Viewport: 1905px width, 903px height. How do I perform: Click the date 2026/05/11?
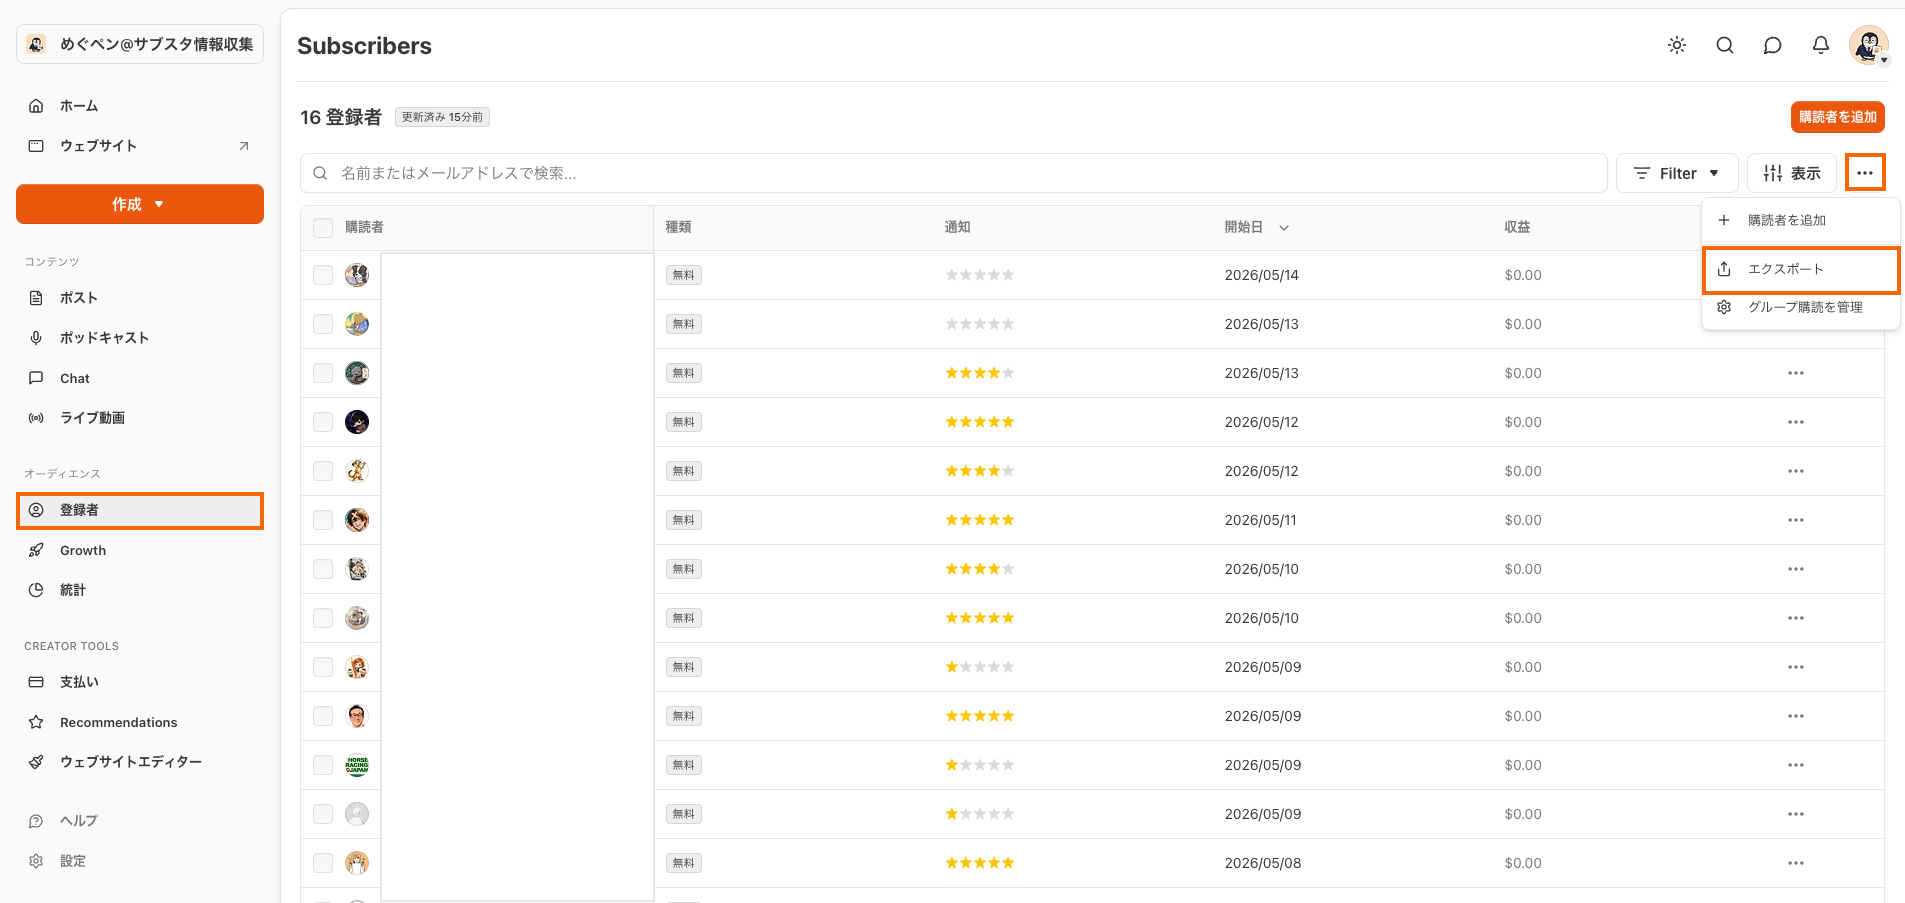pos(1261,520)
